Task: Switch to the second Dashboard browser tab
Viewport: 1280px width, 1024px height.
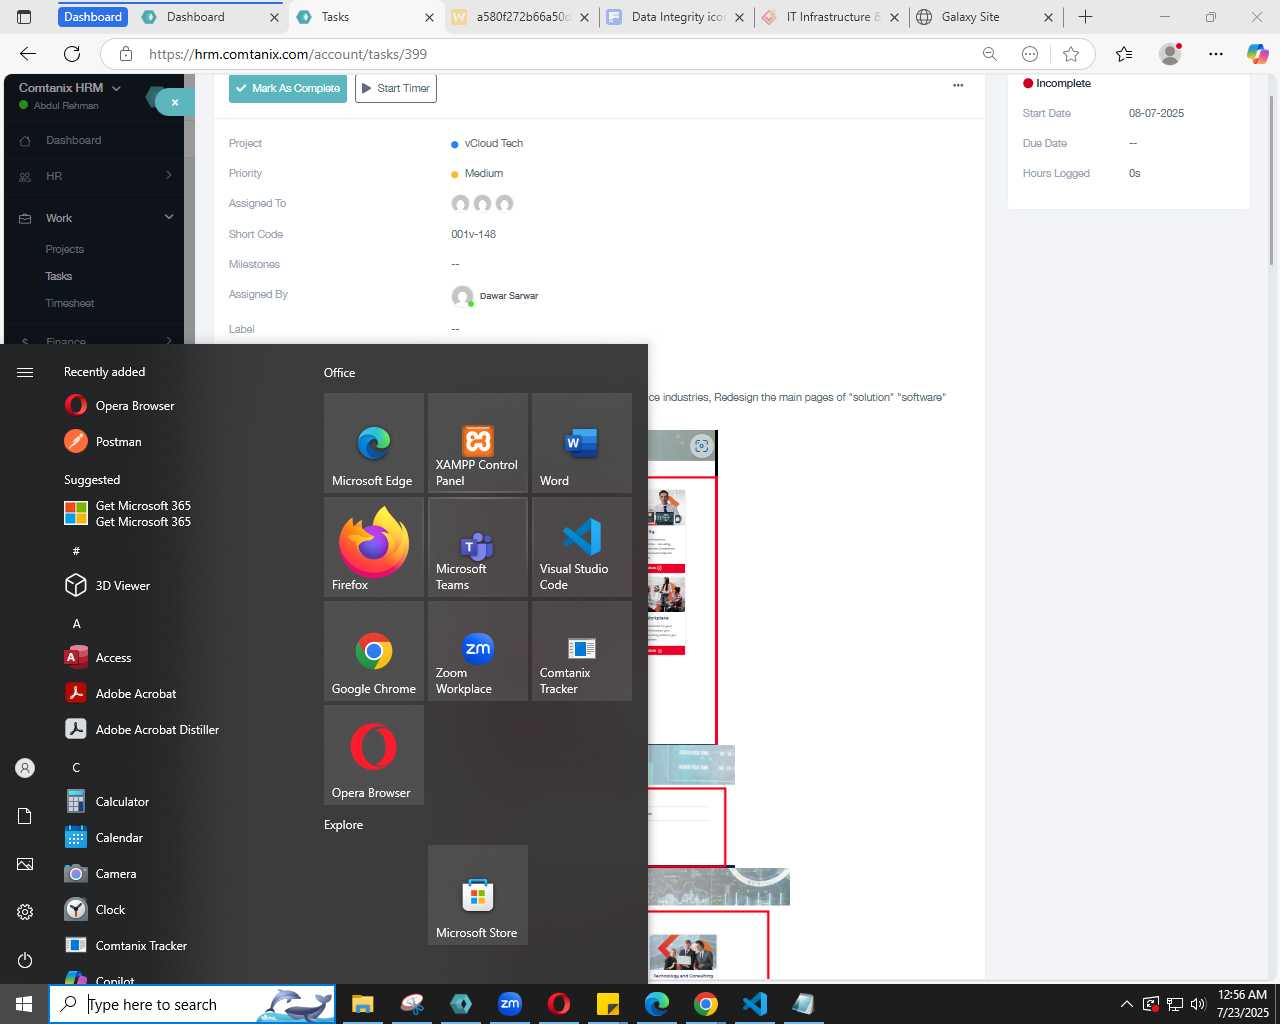Action: [208, 17]
